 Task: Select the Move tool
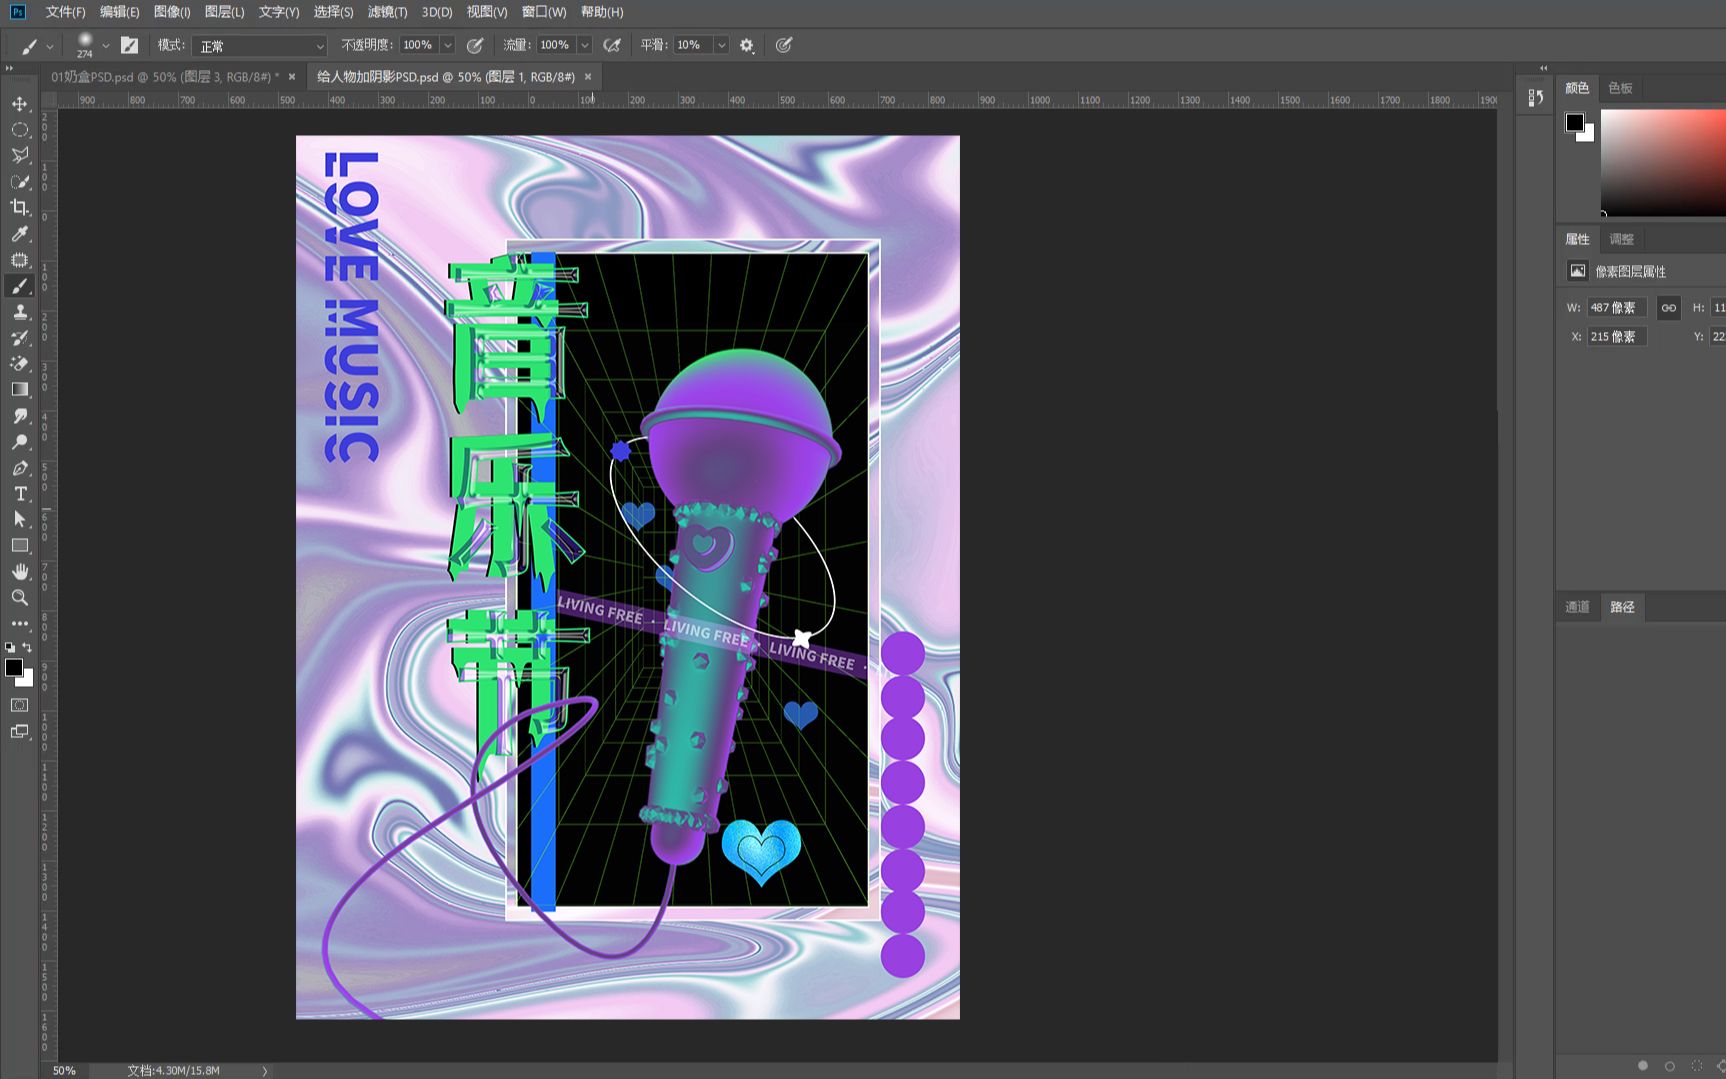(x=20, y=104)
